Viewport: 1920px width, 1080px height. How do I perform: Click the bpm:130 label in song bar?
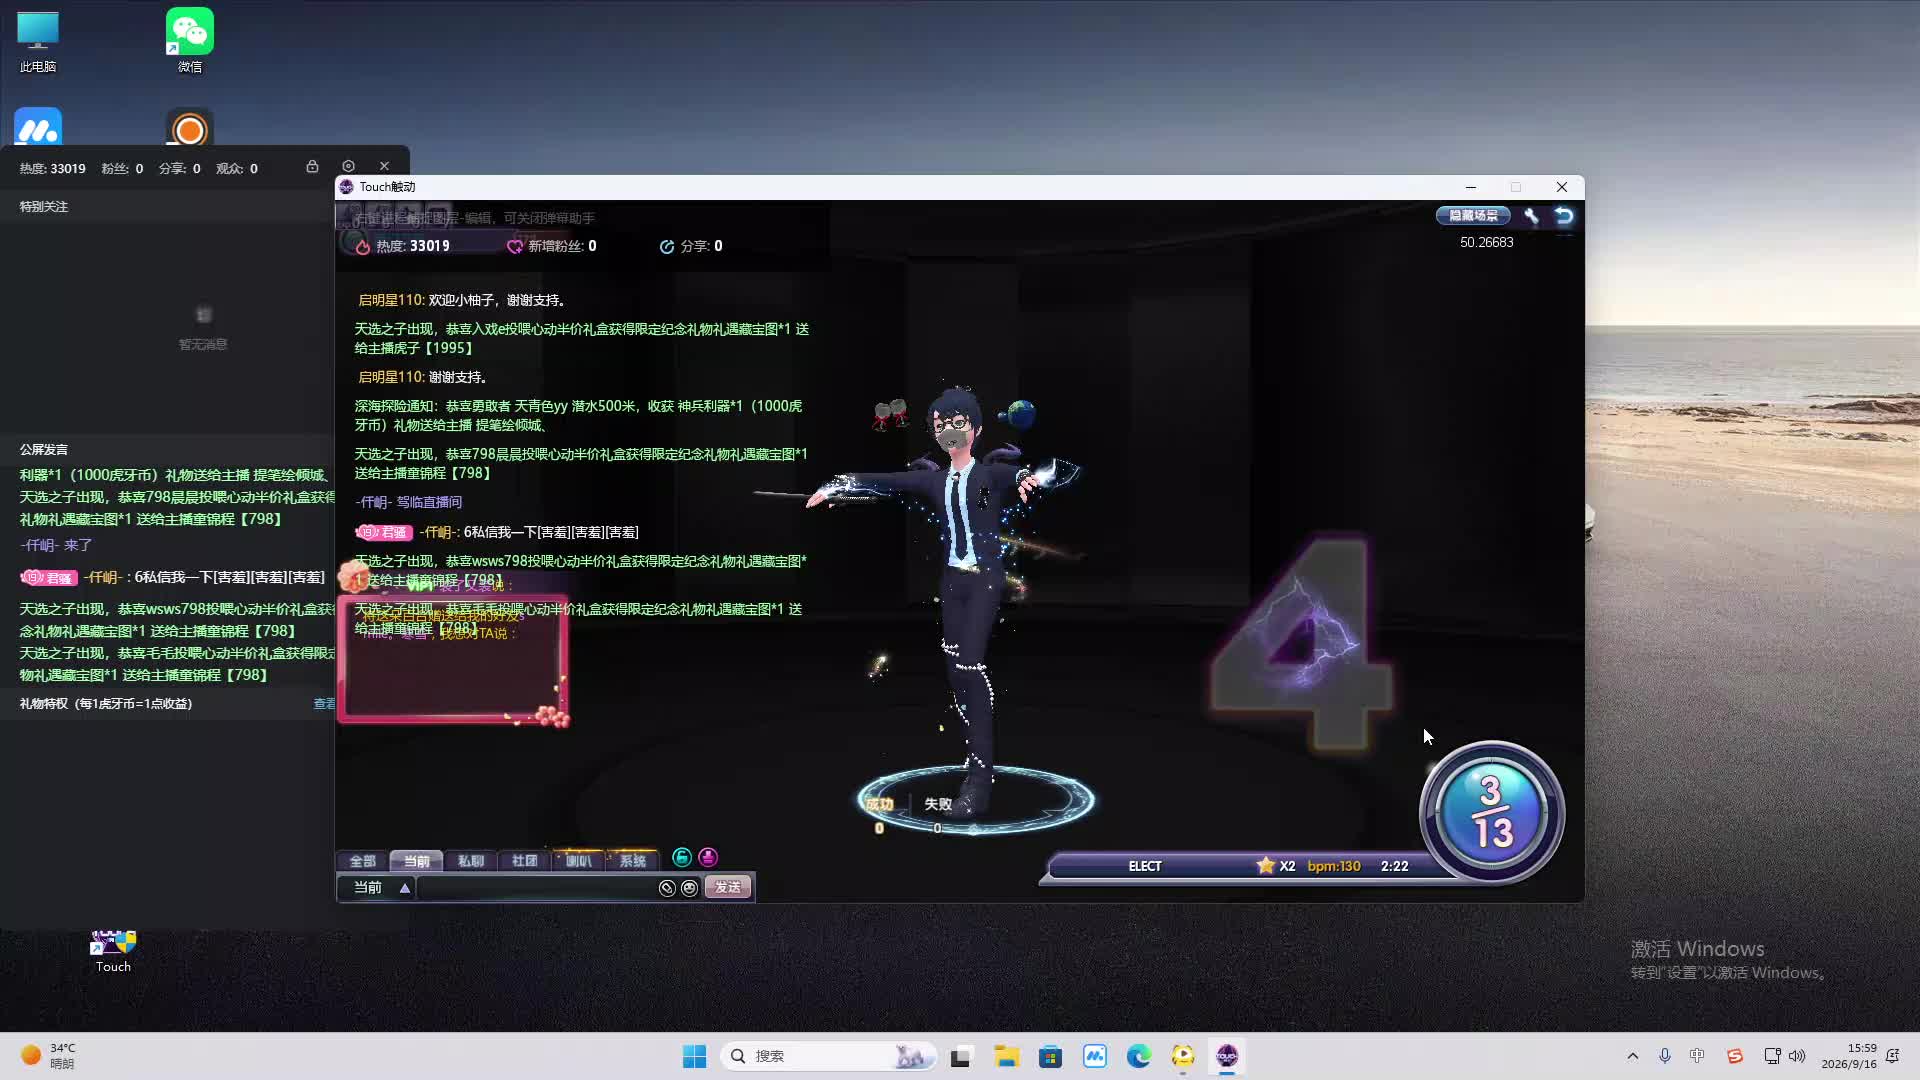coord(1334,866)
